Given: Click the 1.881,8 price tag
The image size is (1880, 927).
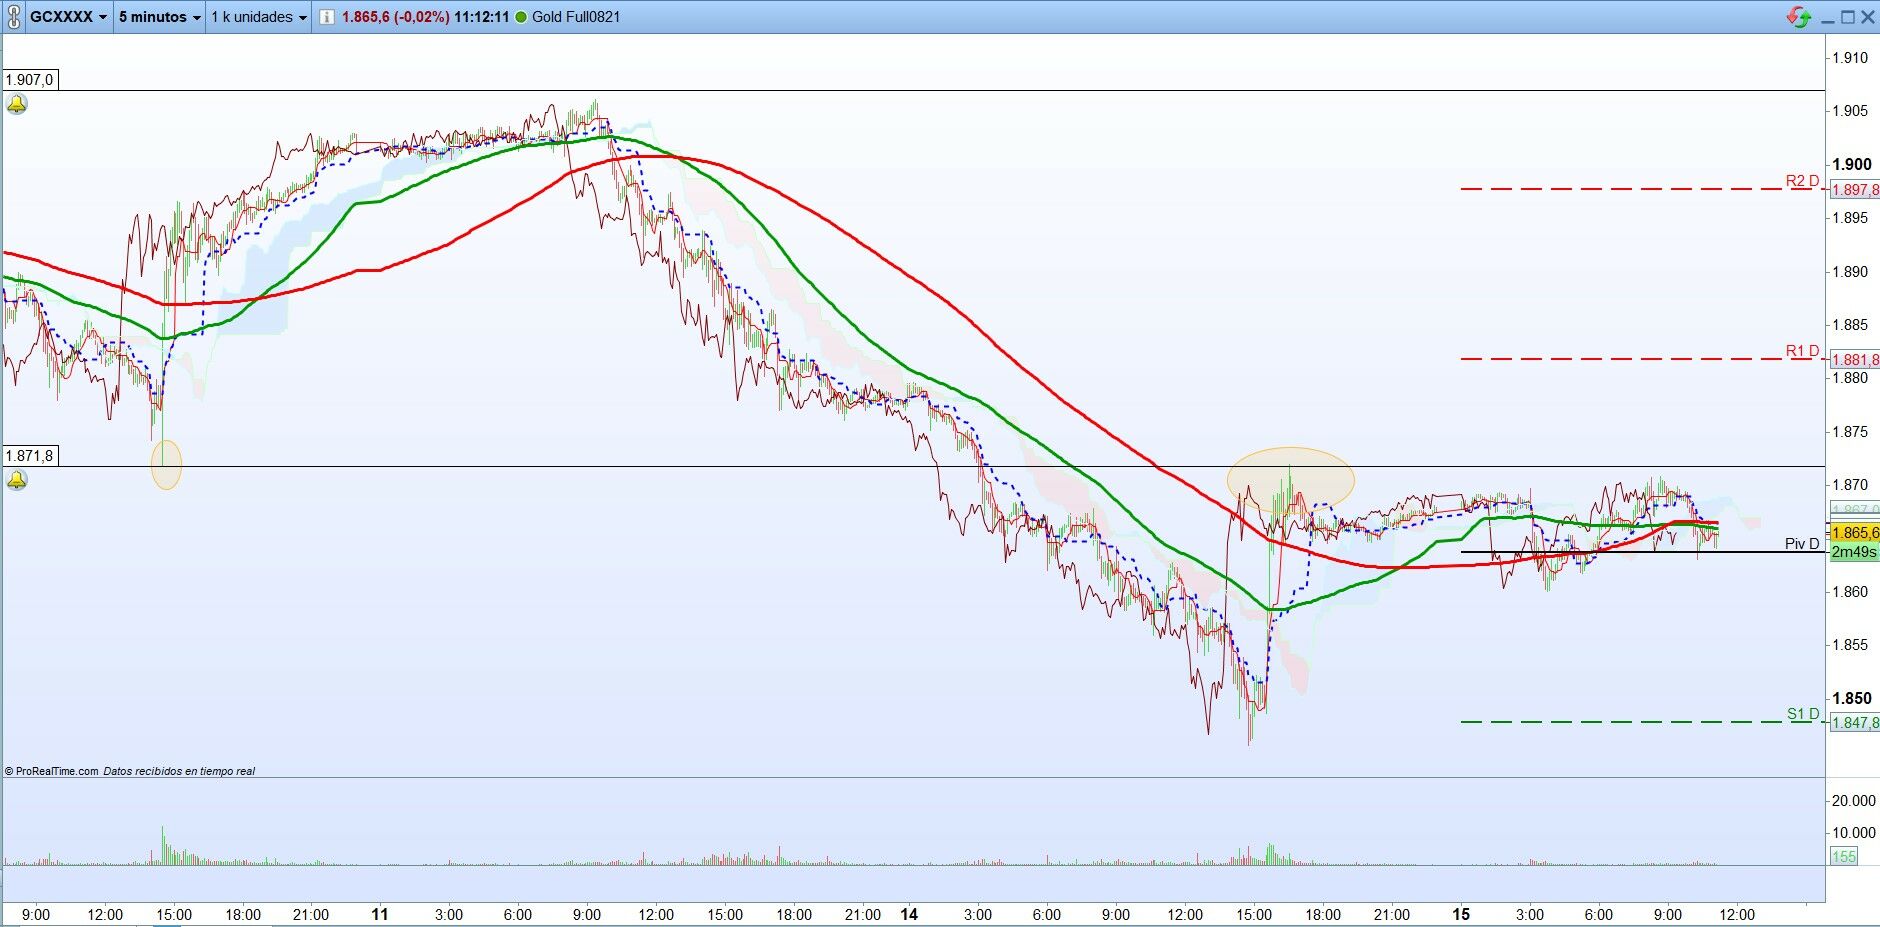Looking at the screenshot, I should coord(1854,360).
